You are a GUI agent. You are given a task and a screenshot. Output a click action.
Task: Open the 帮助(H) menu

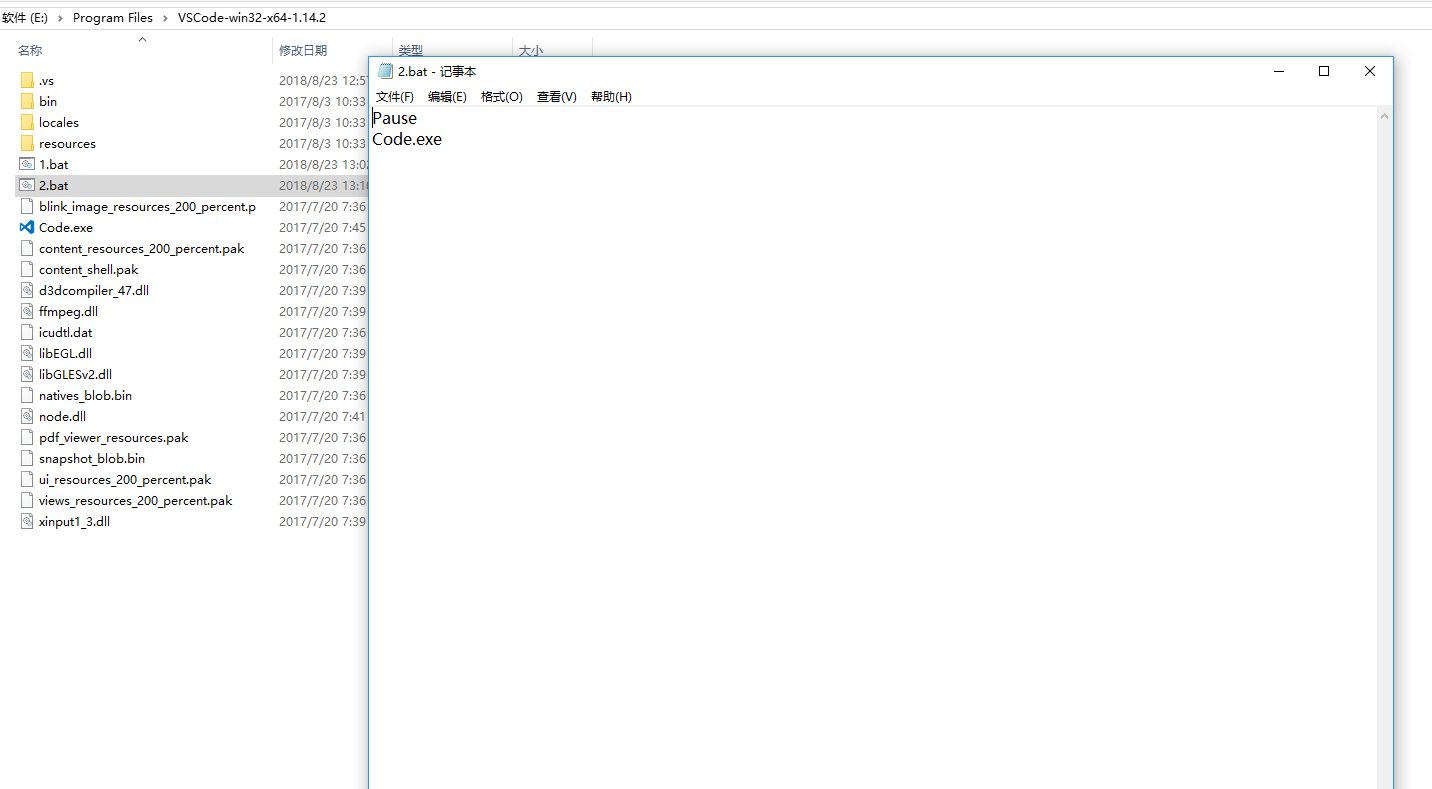pyautogui.click(x=611, y=97)
